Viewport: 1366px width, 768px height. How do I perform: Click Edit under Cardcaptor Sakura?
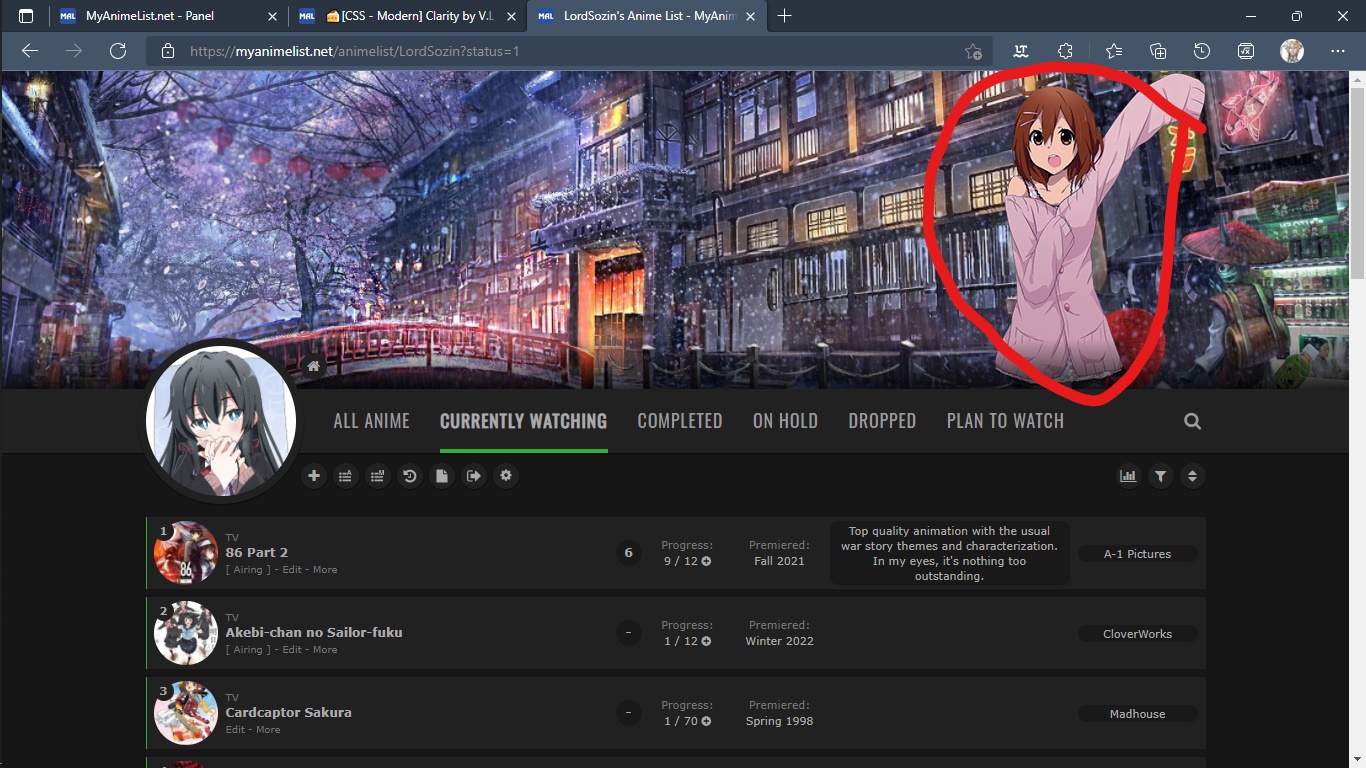click(x=236, y=730)
